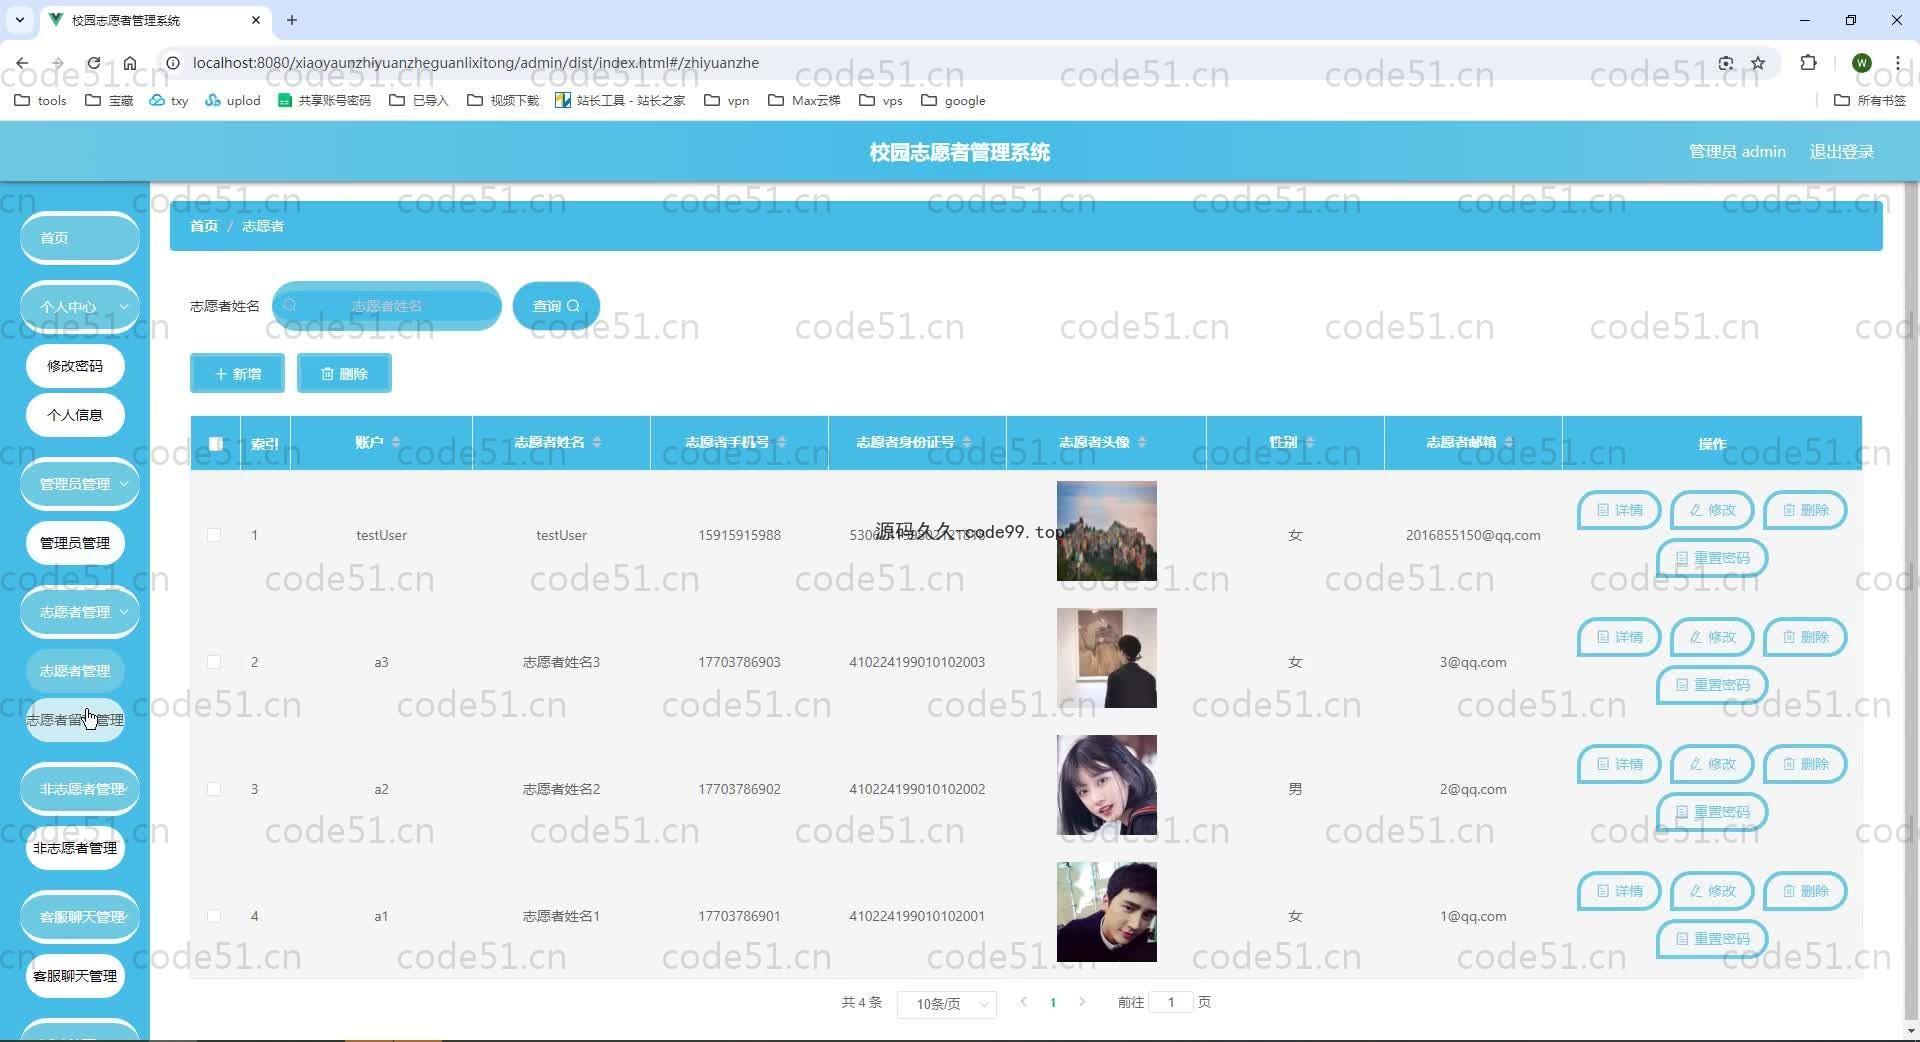Screen dimensions: 1920x1042
Task: Collapse the 客服聊天管理 sidebar group
Action: (80, 917)
